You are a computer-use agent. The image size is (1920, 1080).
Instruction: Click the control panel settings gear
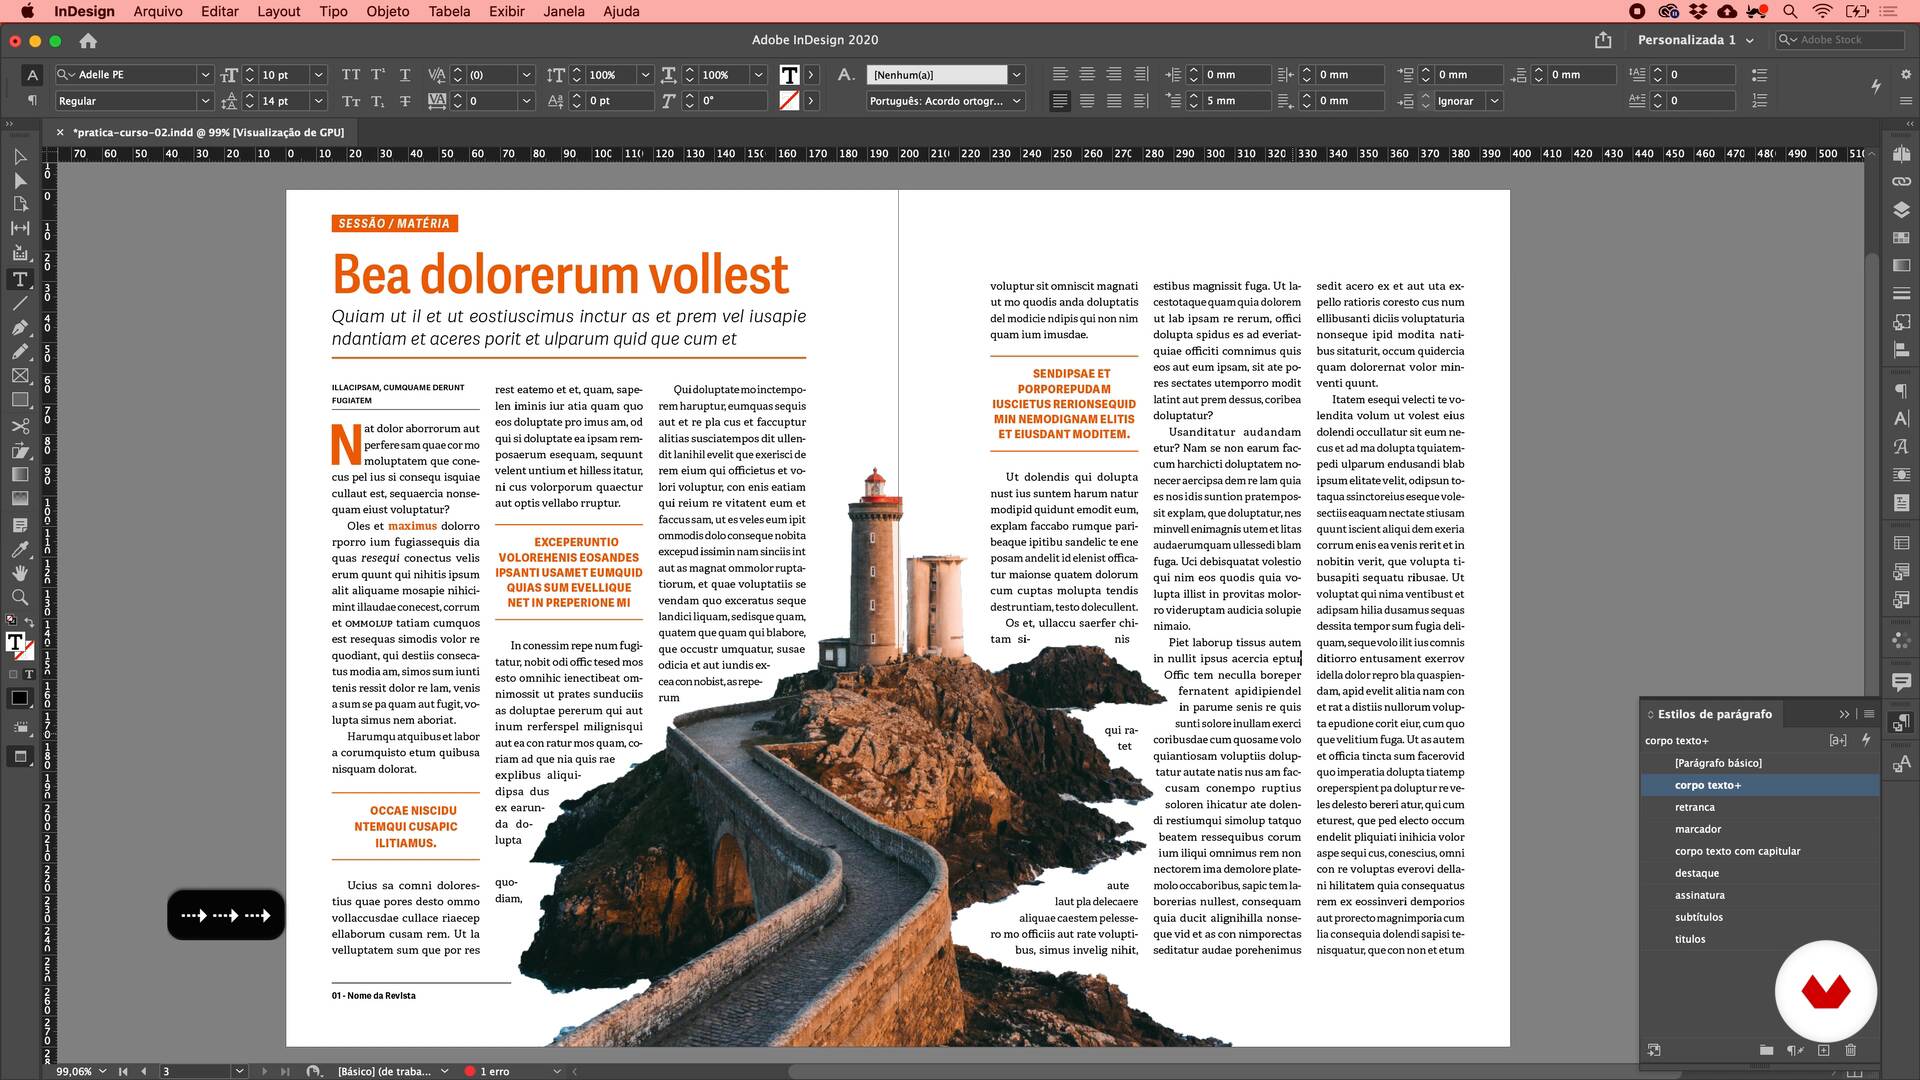(1906, 74)
